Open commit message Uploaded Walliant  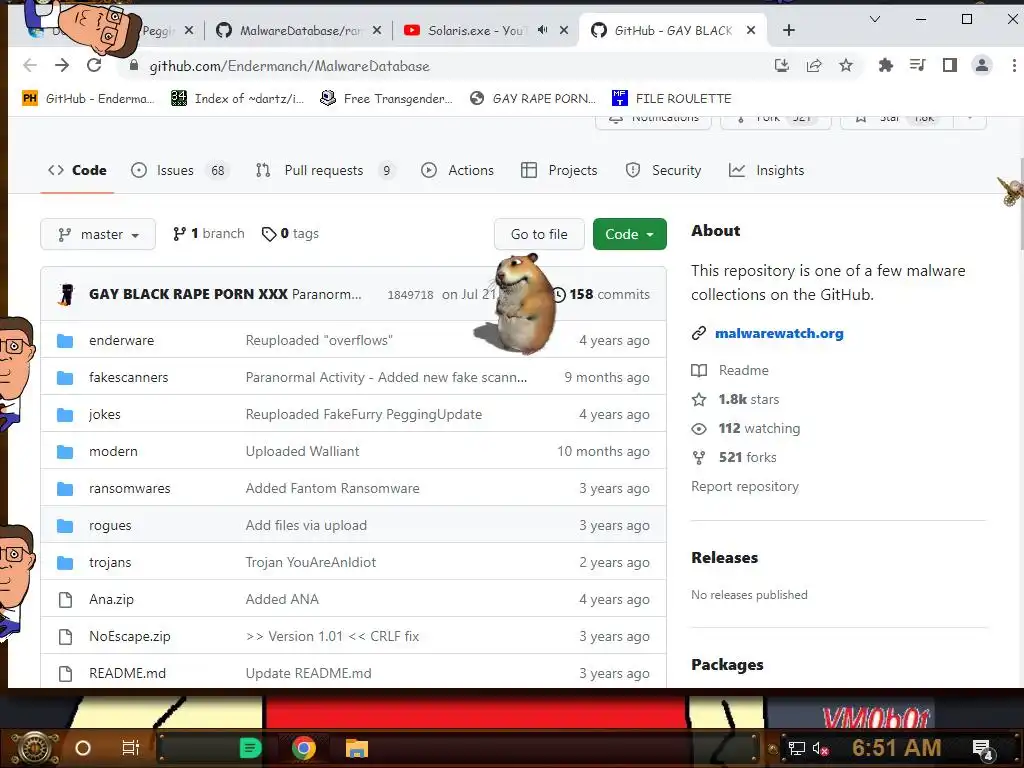coord(302,451)
